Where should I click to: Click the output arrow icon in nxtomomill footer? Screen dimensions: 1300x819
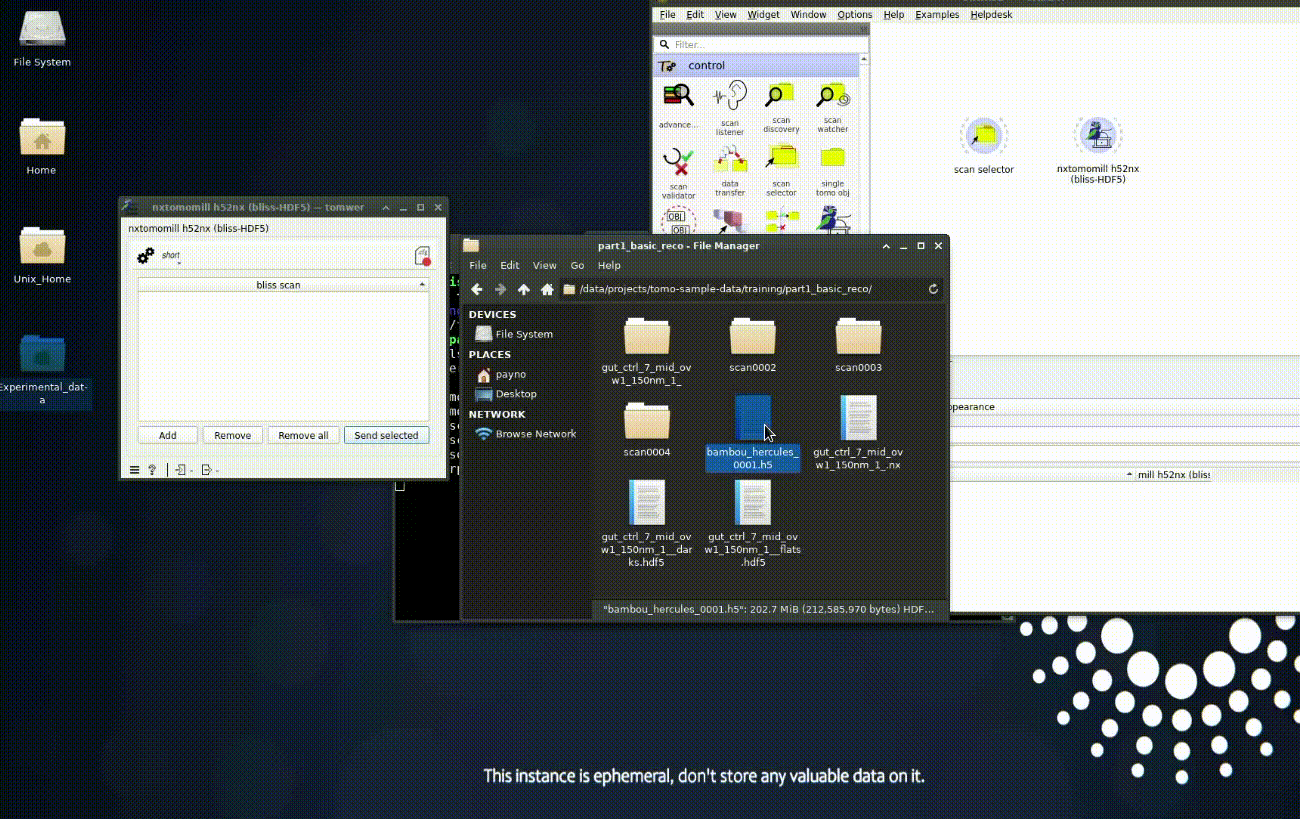pos(207,470)
